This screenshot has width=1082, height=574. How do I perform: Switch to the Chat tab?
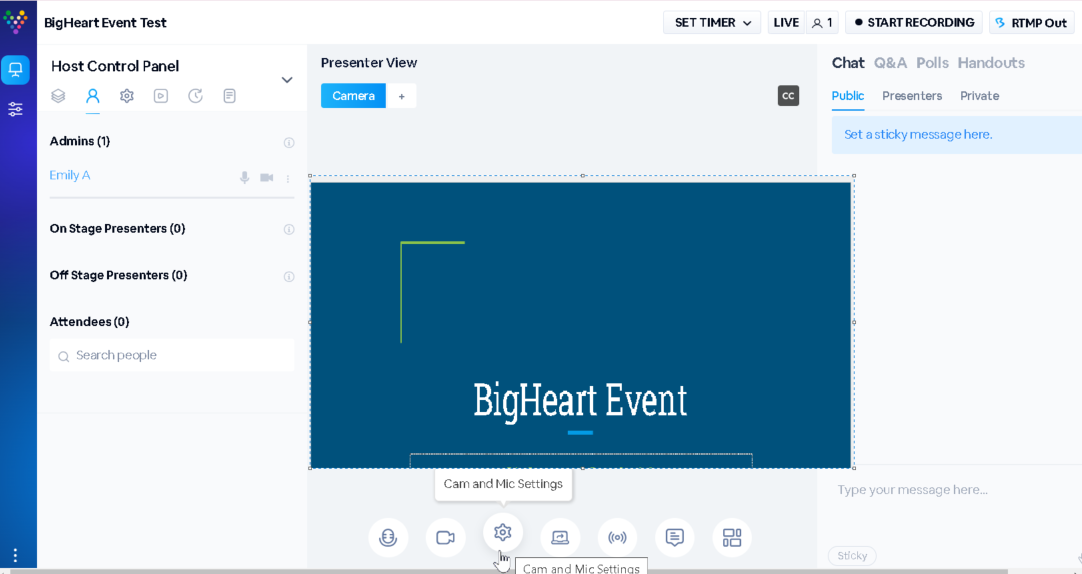click(x=848, y=63)
